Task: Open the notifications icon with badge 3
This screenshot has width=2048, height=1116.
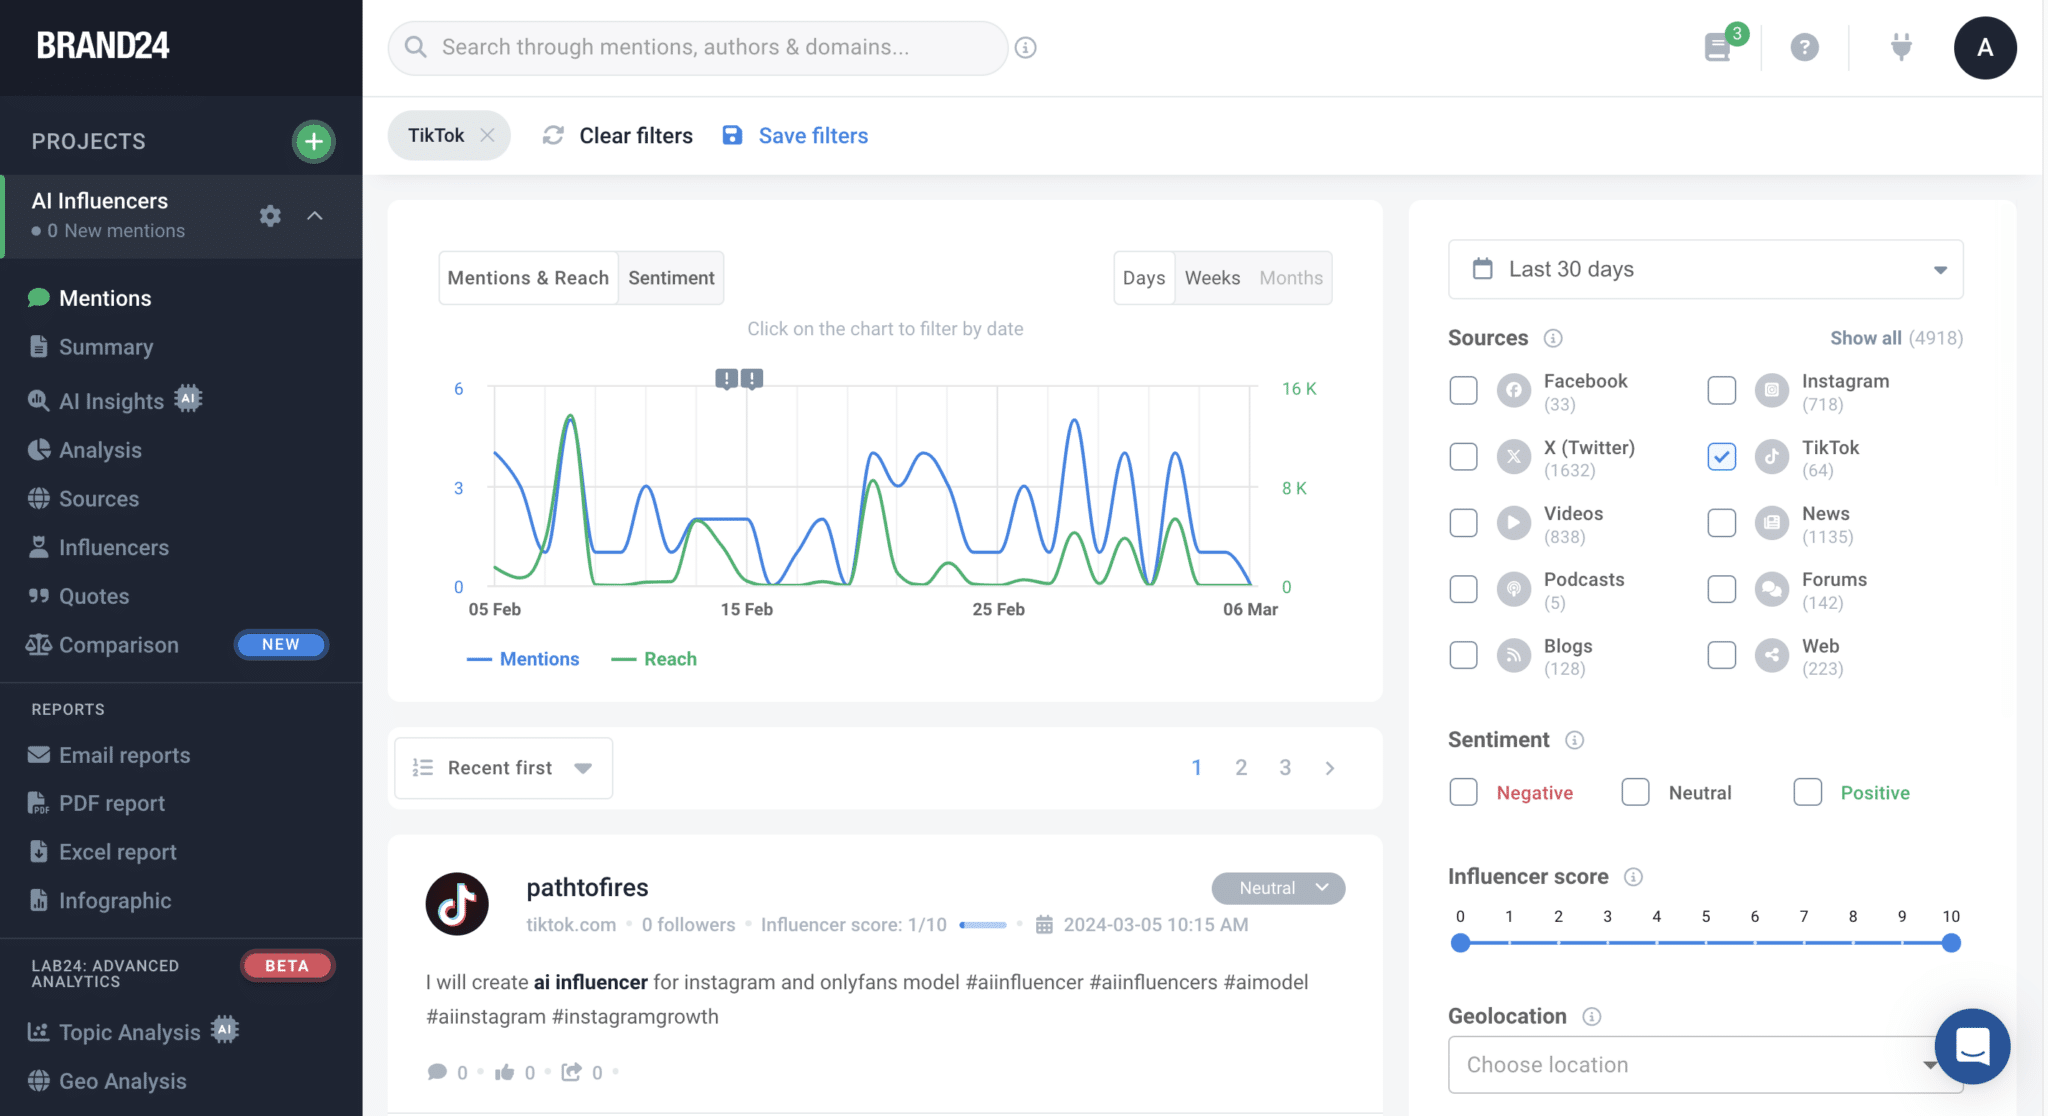Action: (1719, 46)
